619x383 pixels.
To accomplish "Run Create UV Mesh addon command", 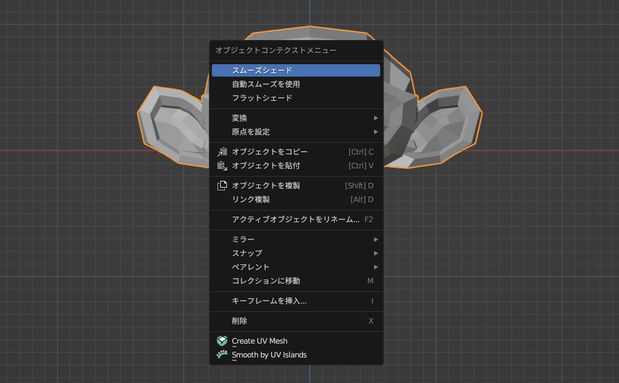I will click(296, 341).
